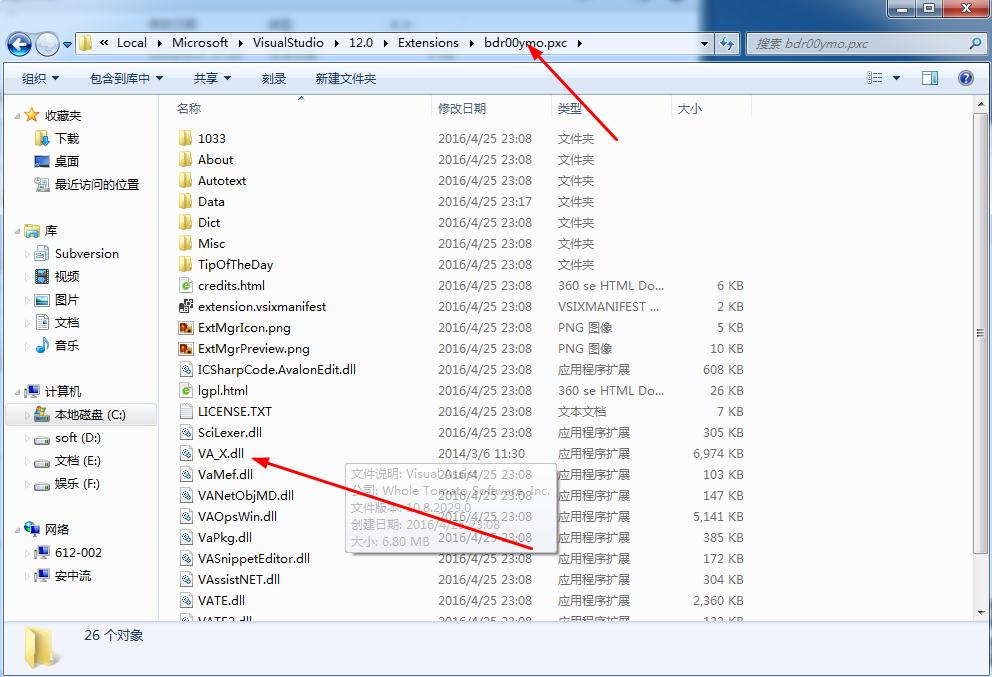
Task: Select Microsoft in the address breadcrumb
Action: 199,43
